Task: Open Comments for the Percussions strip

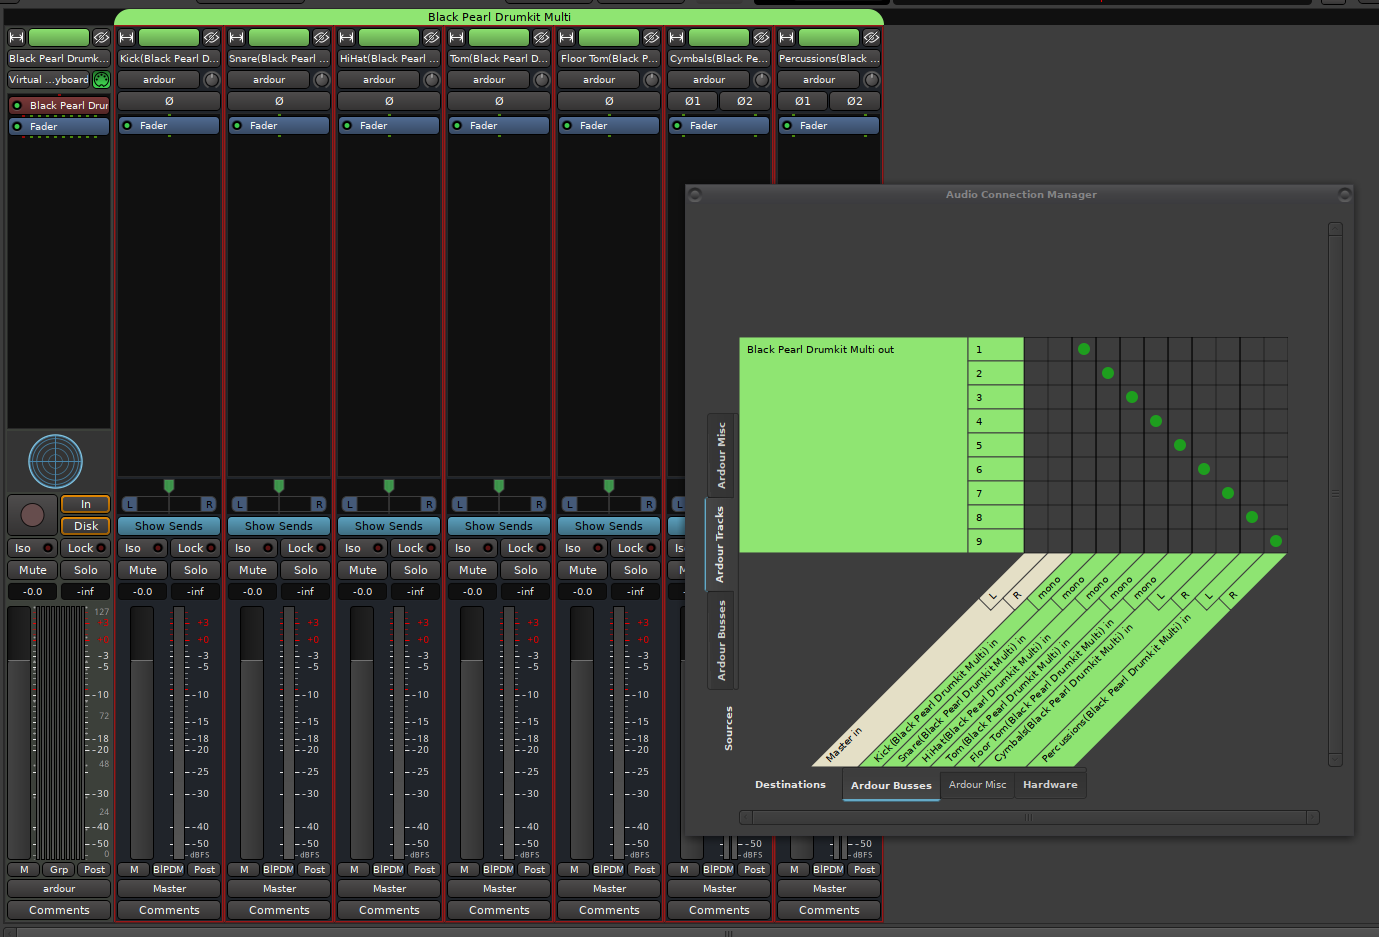Action: click(829, 910)
